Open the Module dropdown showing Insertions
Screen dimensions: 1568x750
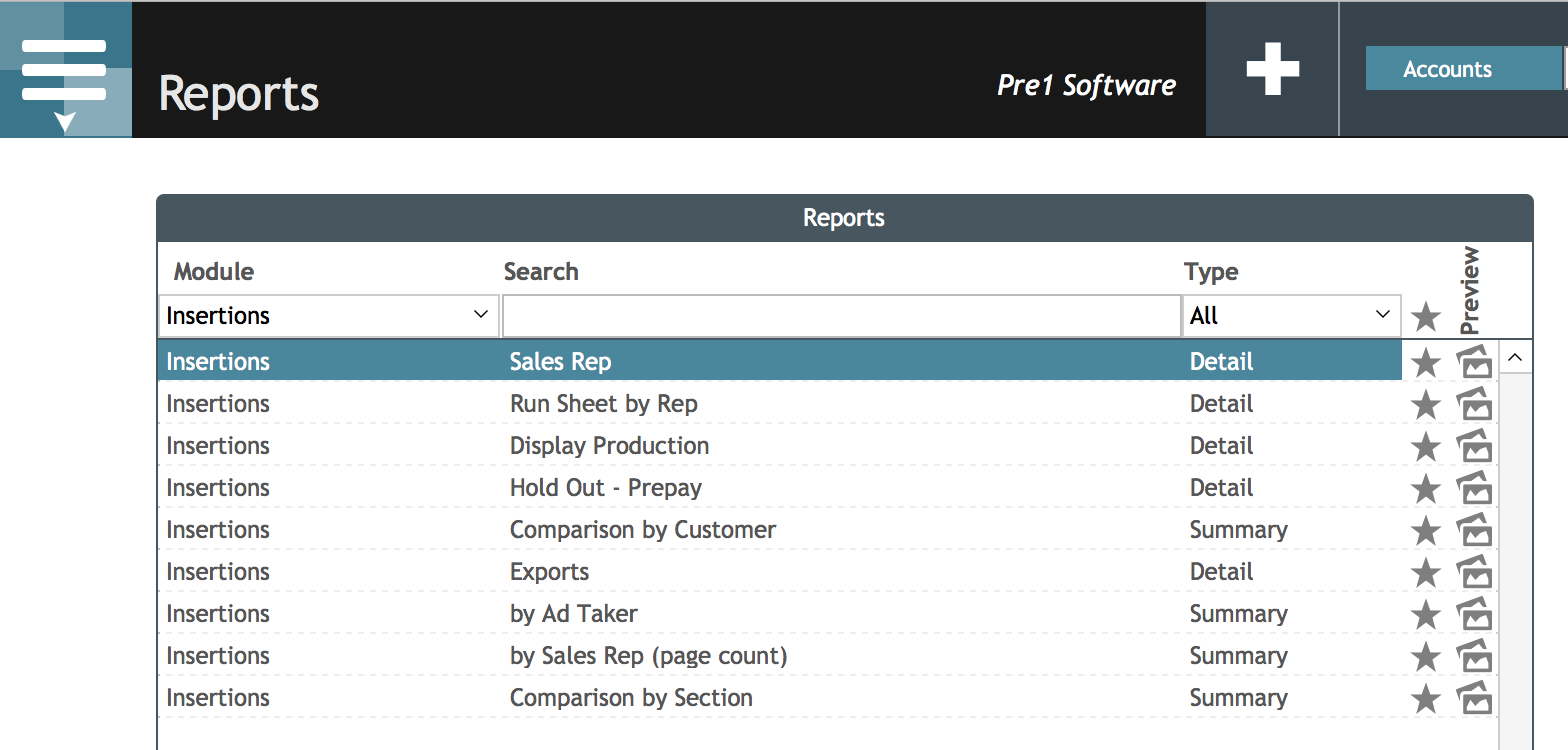tap(329, 316)
